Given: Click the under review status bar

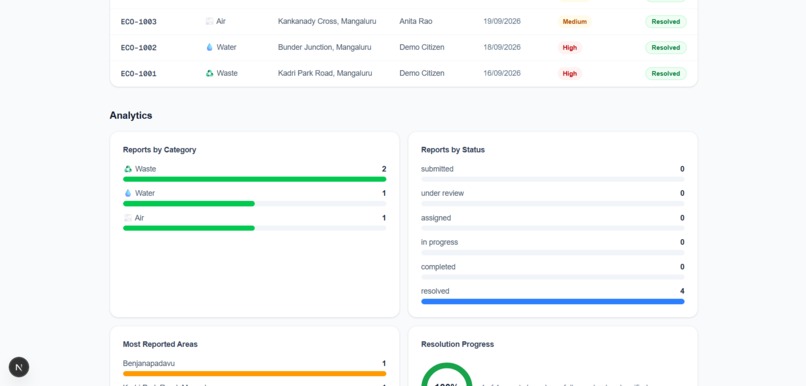Looking at the screenshot, I should pos(553,204).
